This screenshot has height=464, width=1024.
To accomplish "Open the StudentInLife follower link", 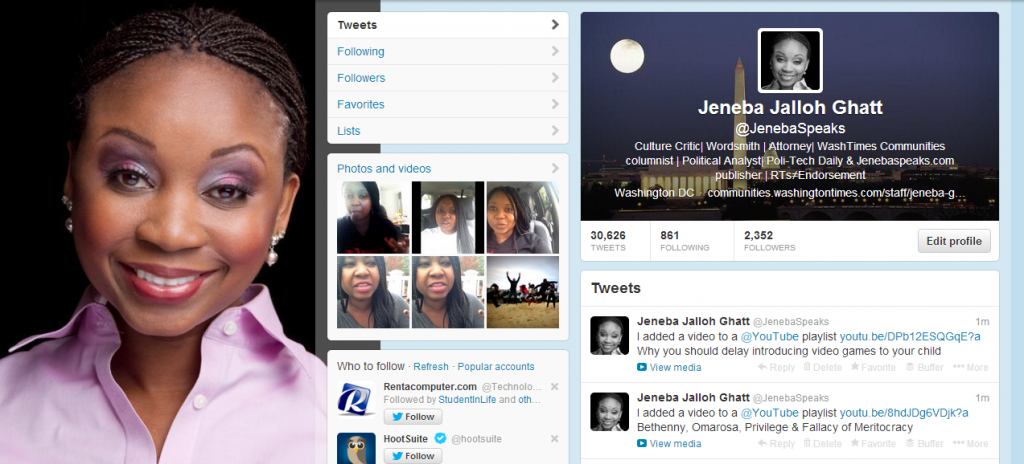I will coord(468,399).
